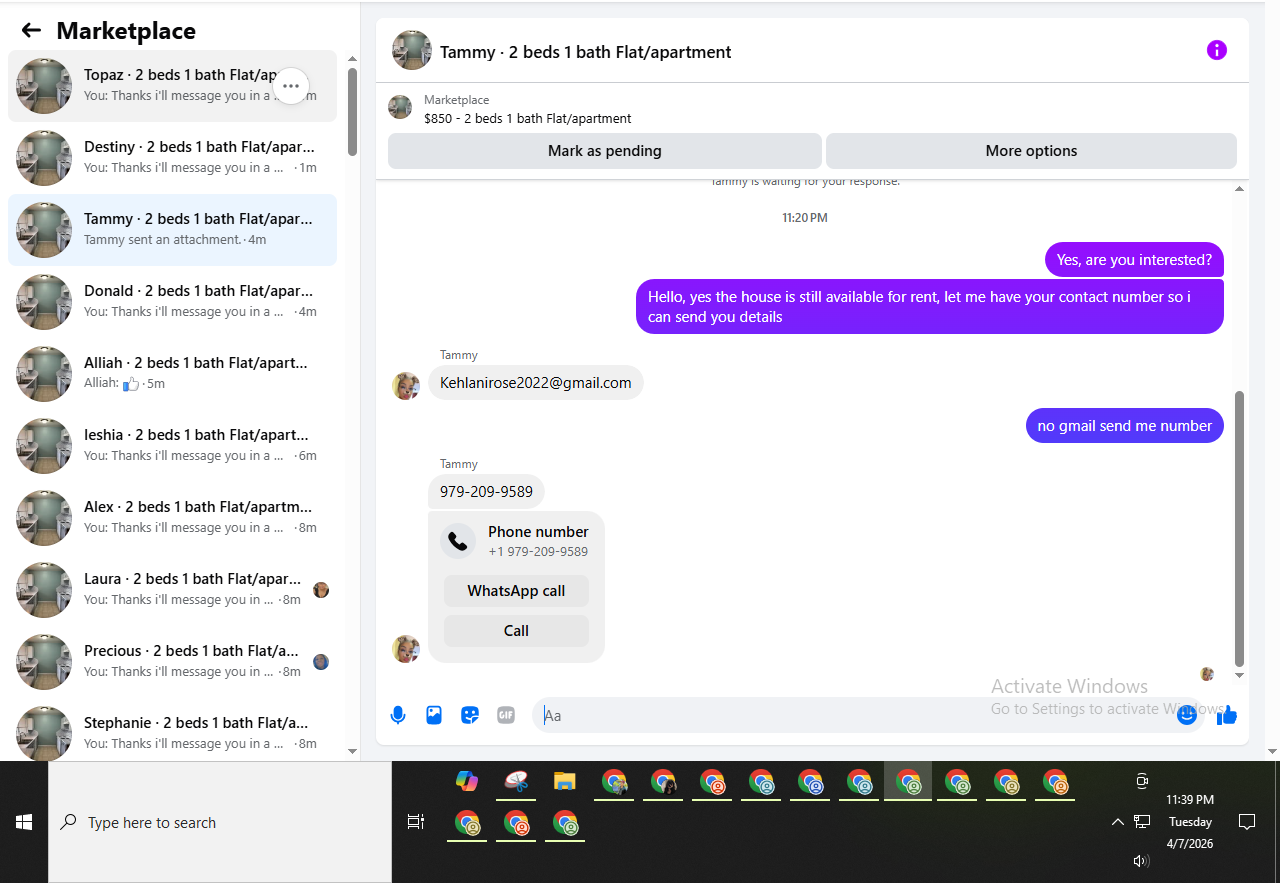1280x883 pixels.
Task: Open the More options menu for the listing
Action: [1031, 151]
